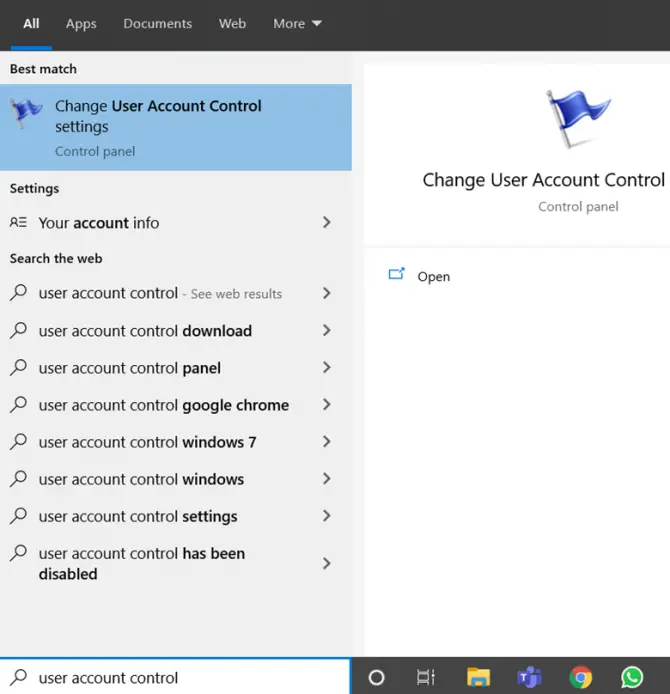Select 'user account control google chrome' suggestion
670x694 pixels.
pyautogui.click(x=176, y=405)
